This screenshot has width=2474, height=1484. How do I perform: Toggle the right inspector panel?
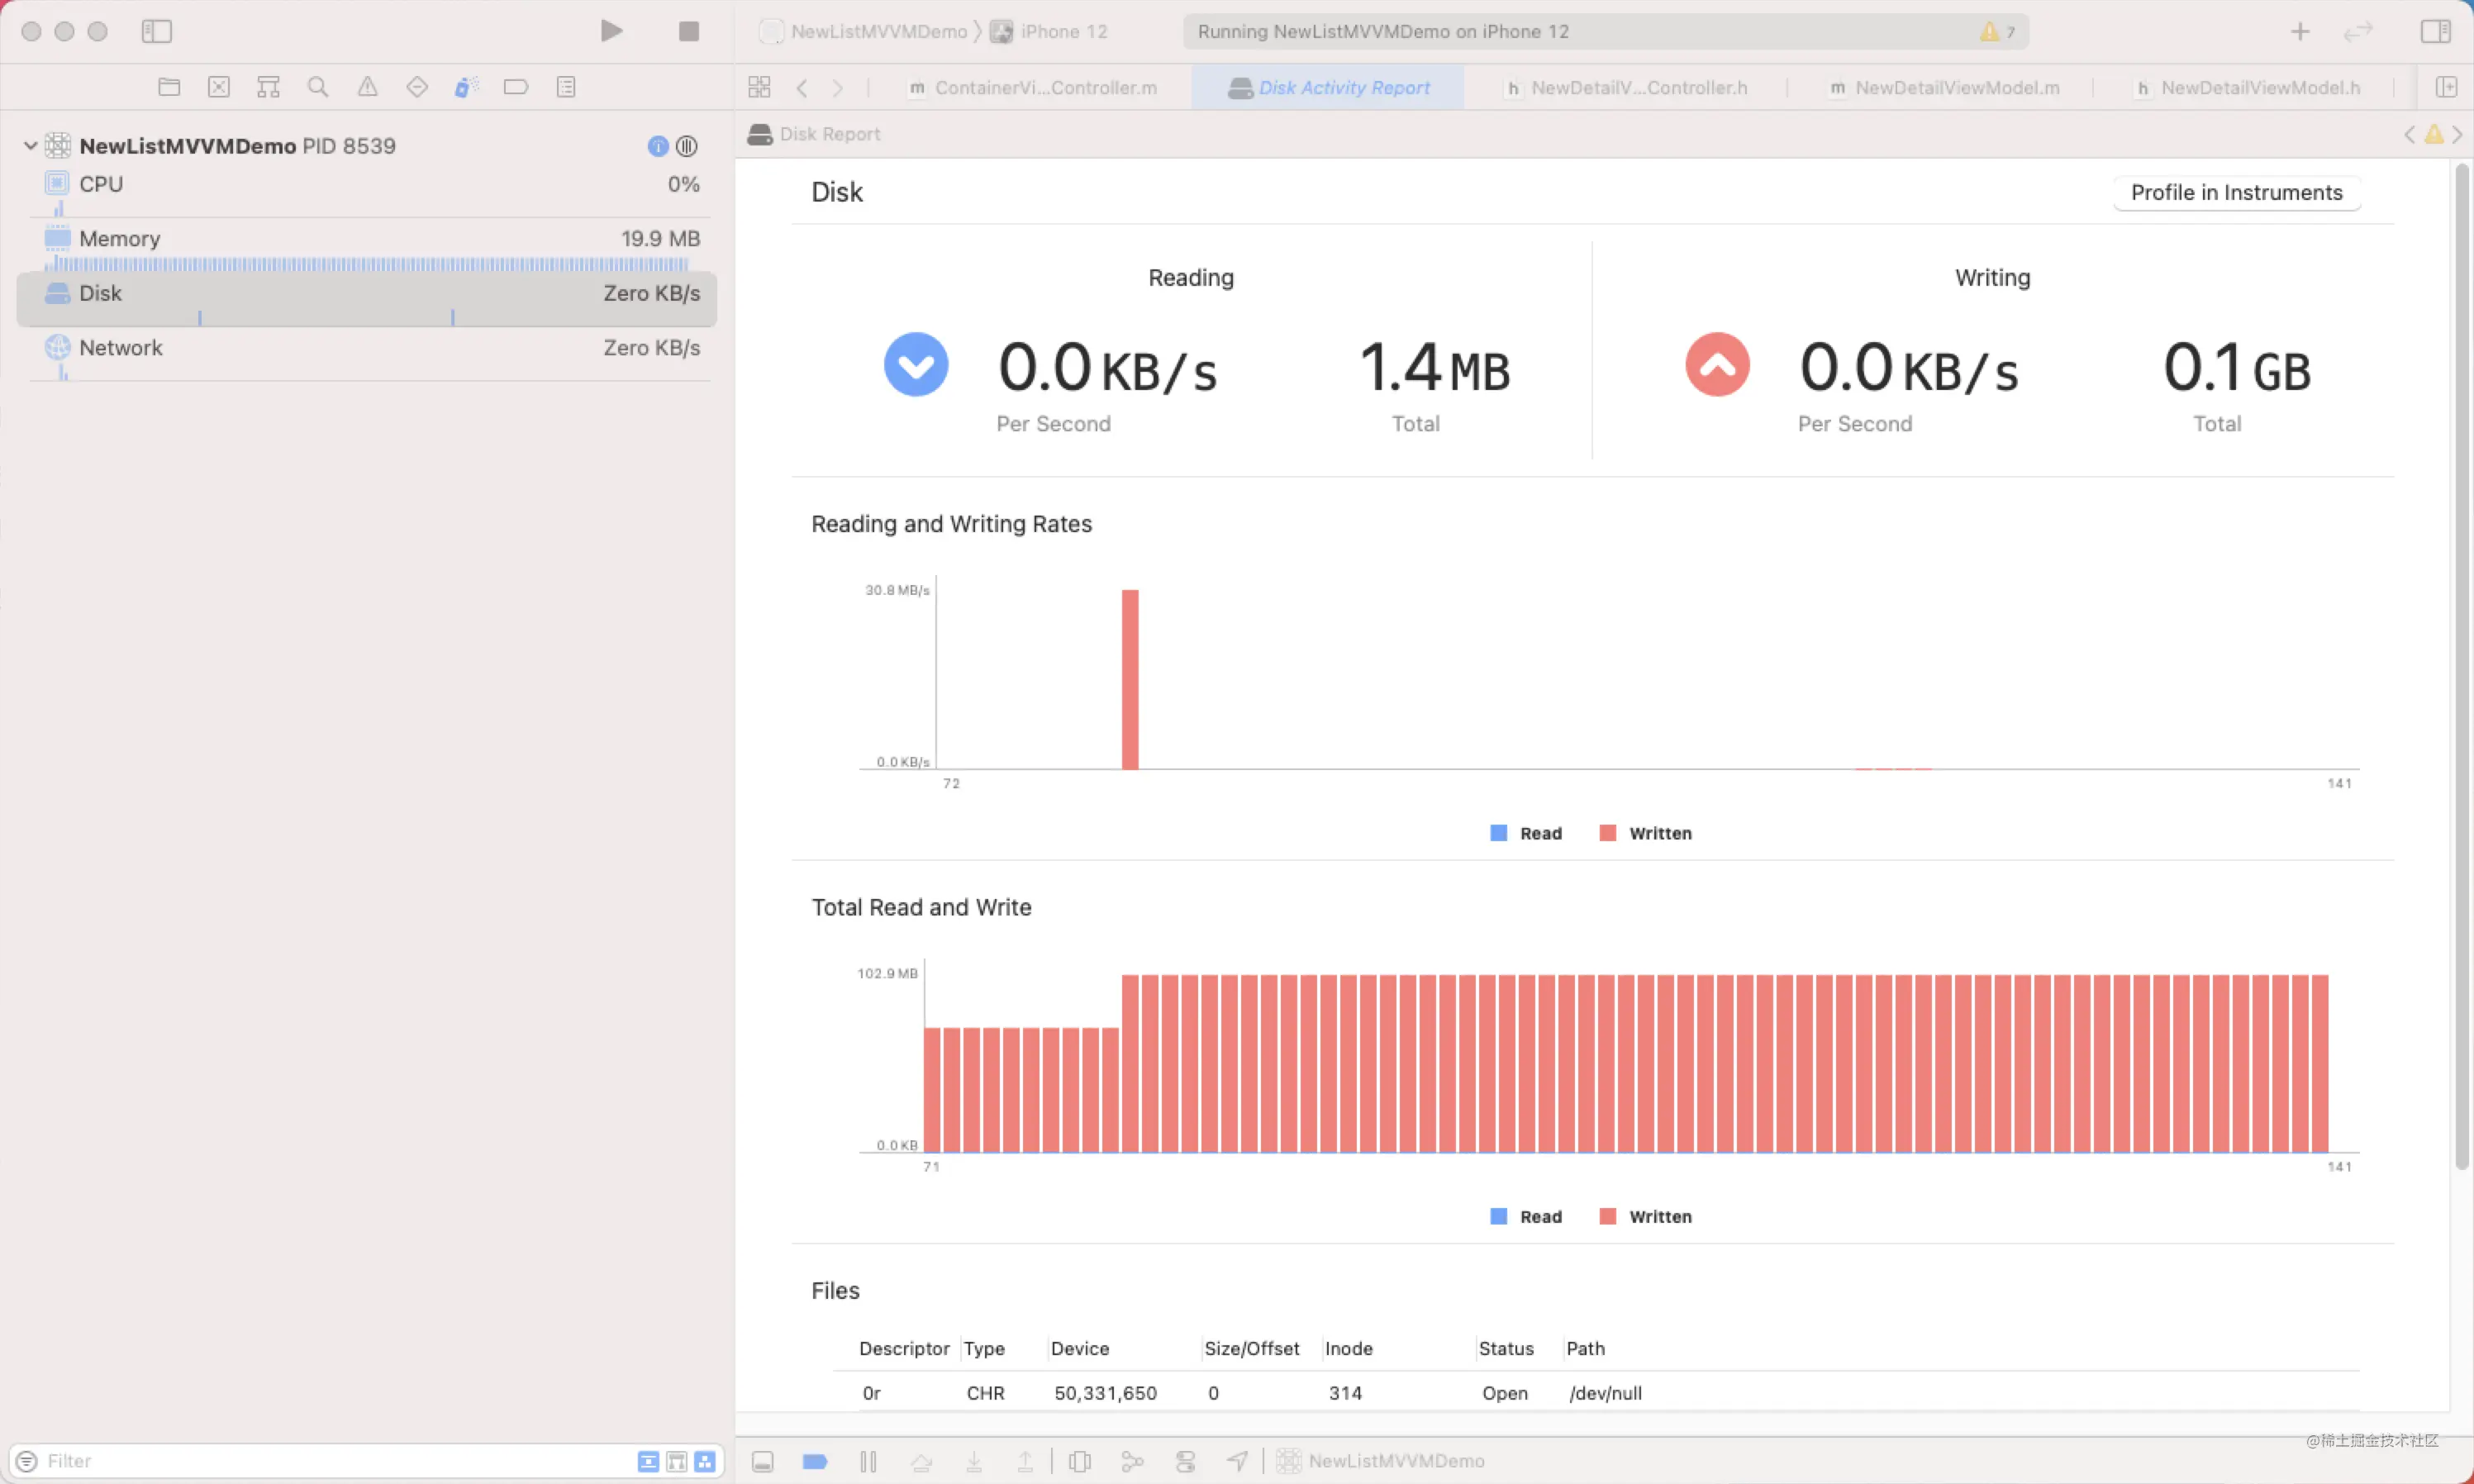click(2435, 31)
